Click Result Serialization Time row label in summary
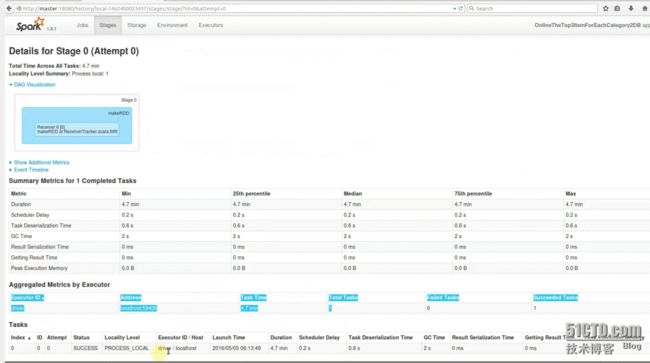The height and width of the screenshot is (363, 650). tap(40, 247)
